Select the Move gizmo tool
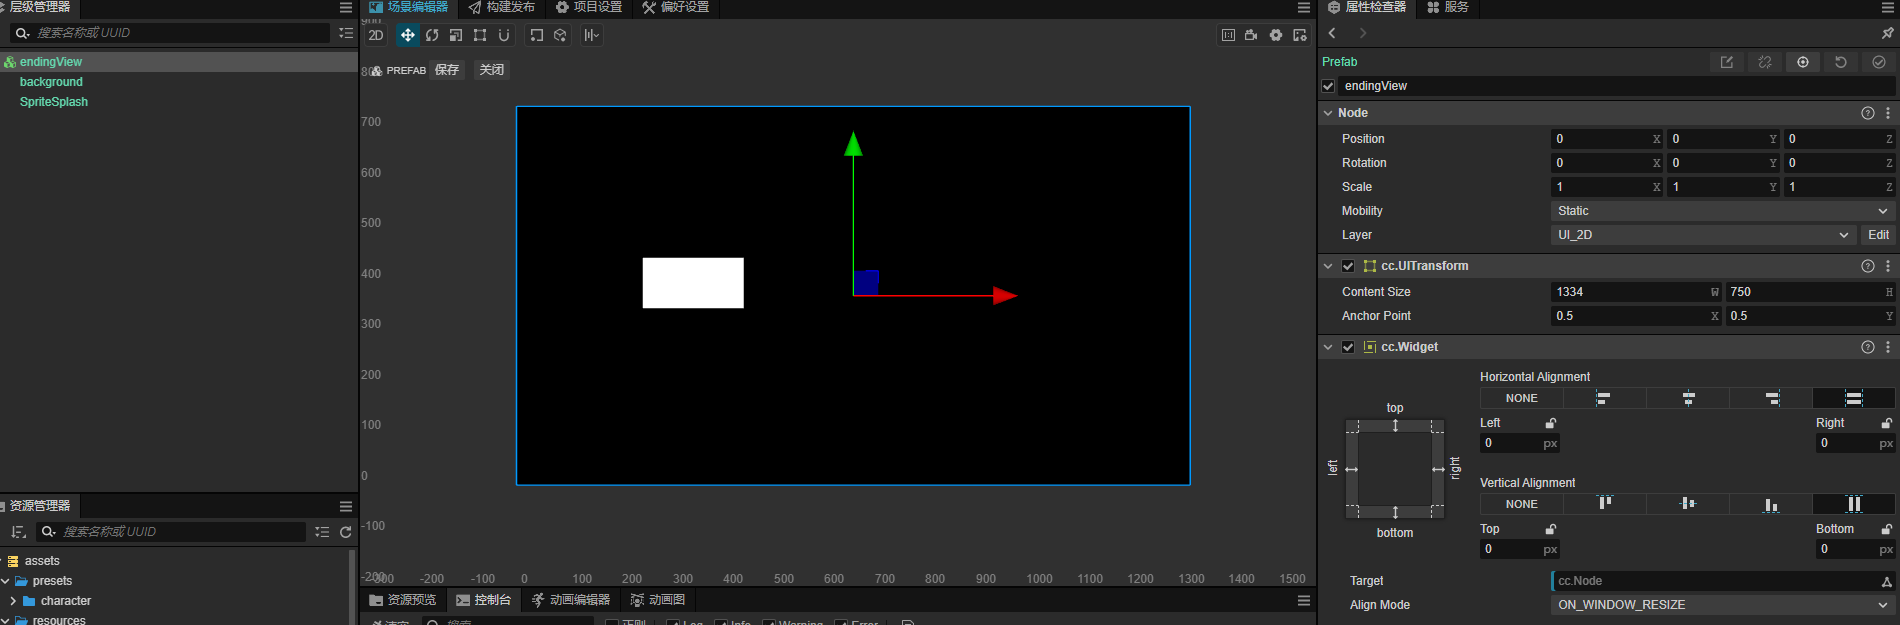Viewport: 1900px width, 625px height. 408,35
